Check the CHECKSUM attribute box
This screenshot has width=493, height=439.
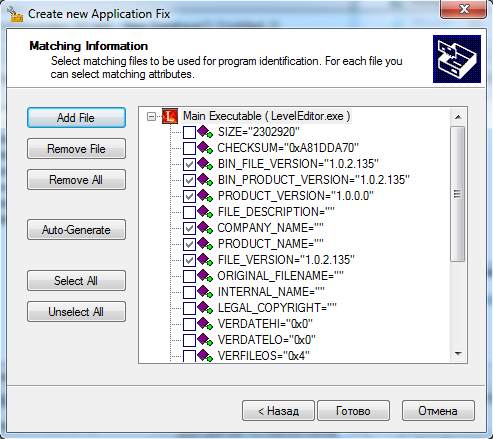189,148
